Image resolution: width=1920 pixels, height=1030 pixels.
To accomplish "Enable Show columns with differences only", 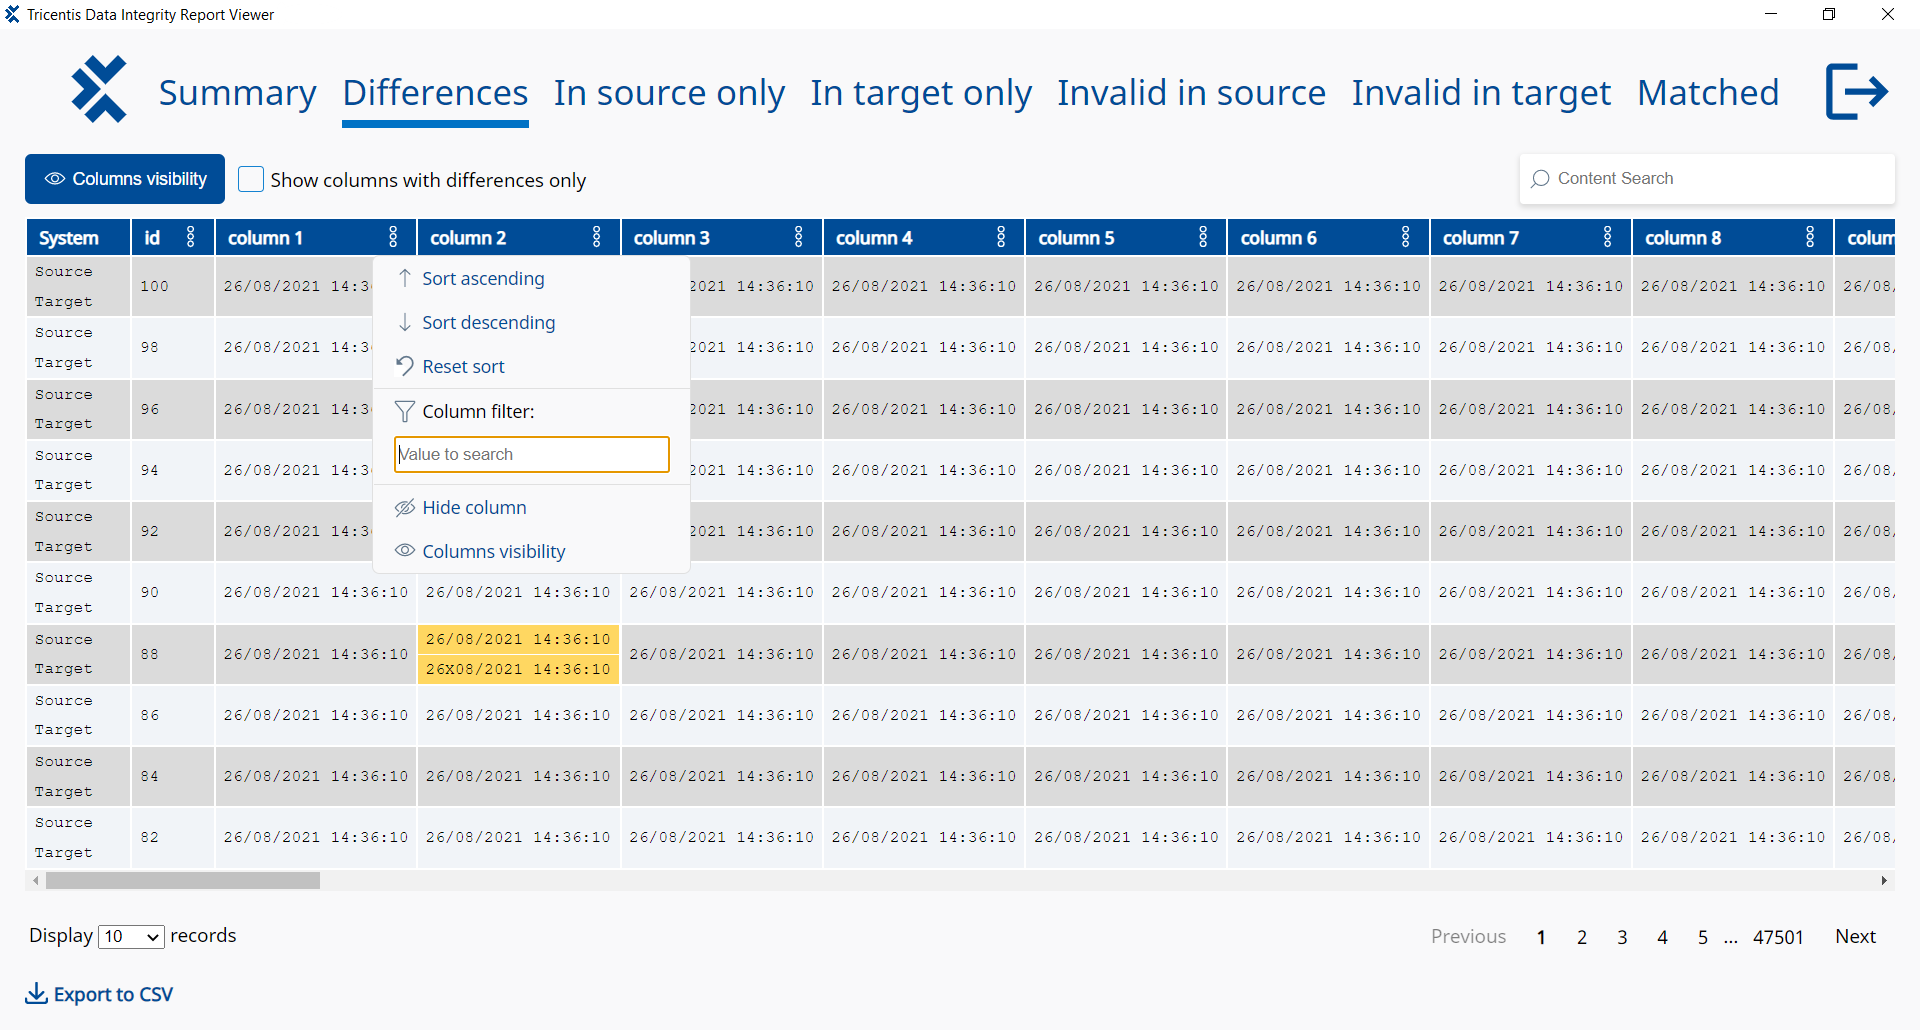I will click(251, 178).
